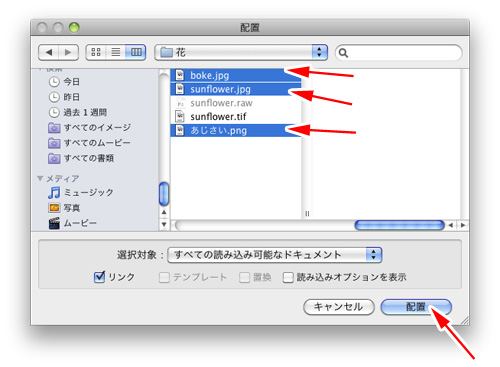Click the column resize handle below file list
The image size is (500, 367).
pyautogui.click(x=307, y=214)
